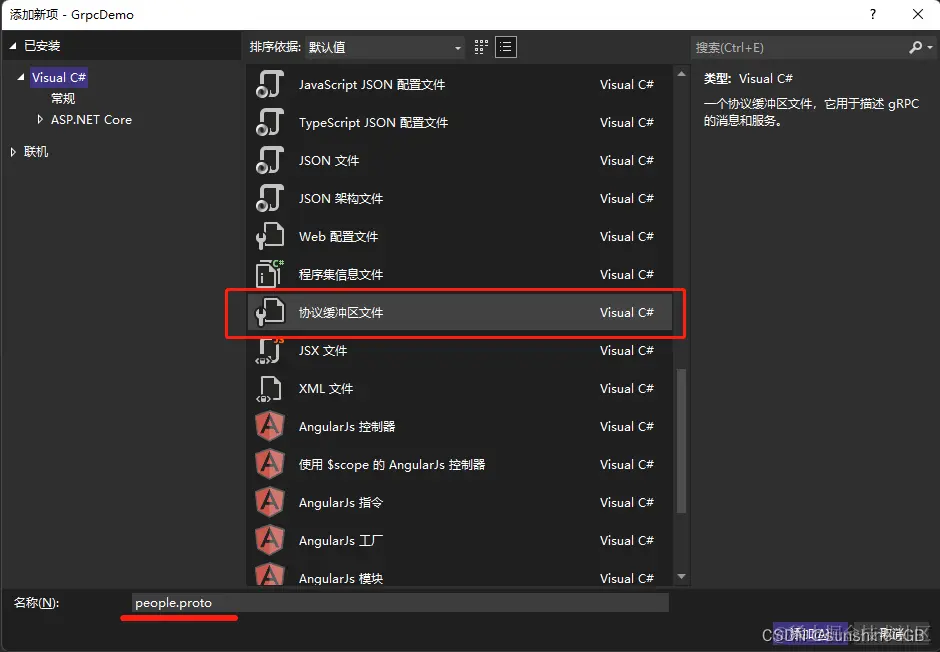This screenshot has width=940, height=652.
Task: Switch to medium icons list view
Action: [x=506, y=47]
